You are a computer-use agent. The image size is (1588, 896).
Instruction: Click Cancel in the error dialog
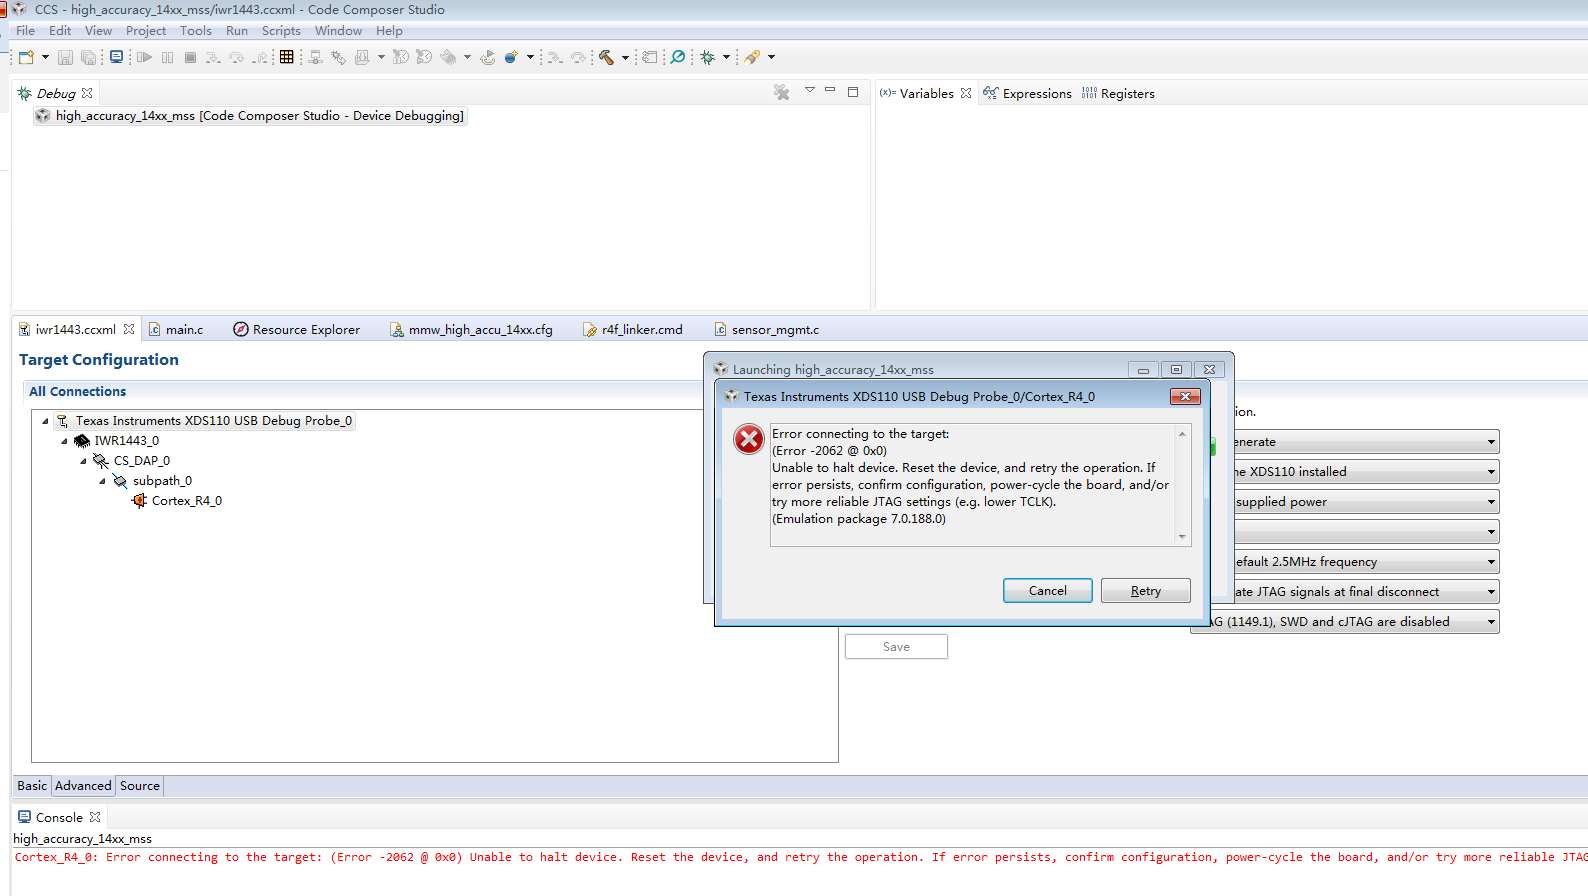click(x=1048, y=591)
